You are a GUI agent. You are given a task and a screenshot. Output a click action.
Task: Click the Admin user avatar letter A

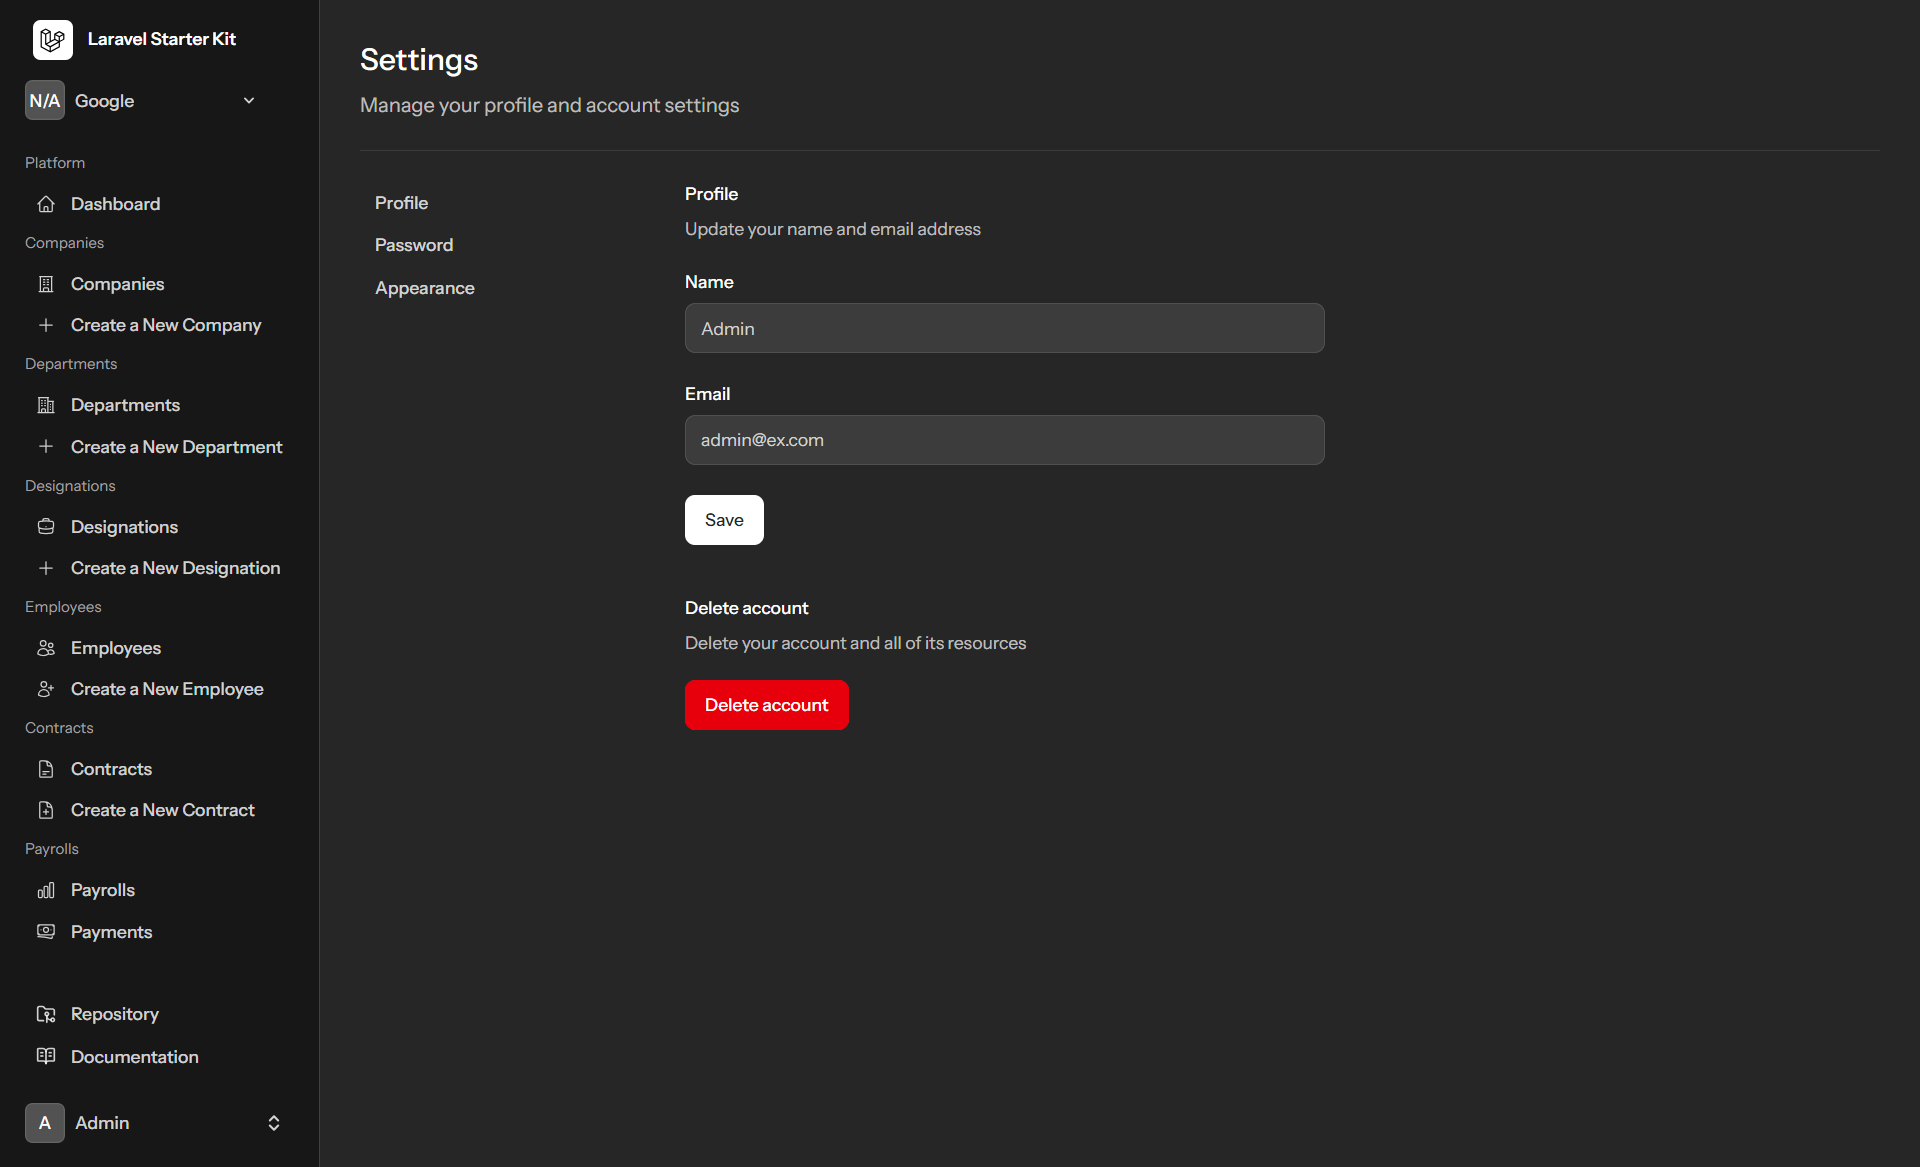[45, 1123]
